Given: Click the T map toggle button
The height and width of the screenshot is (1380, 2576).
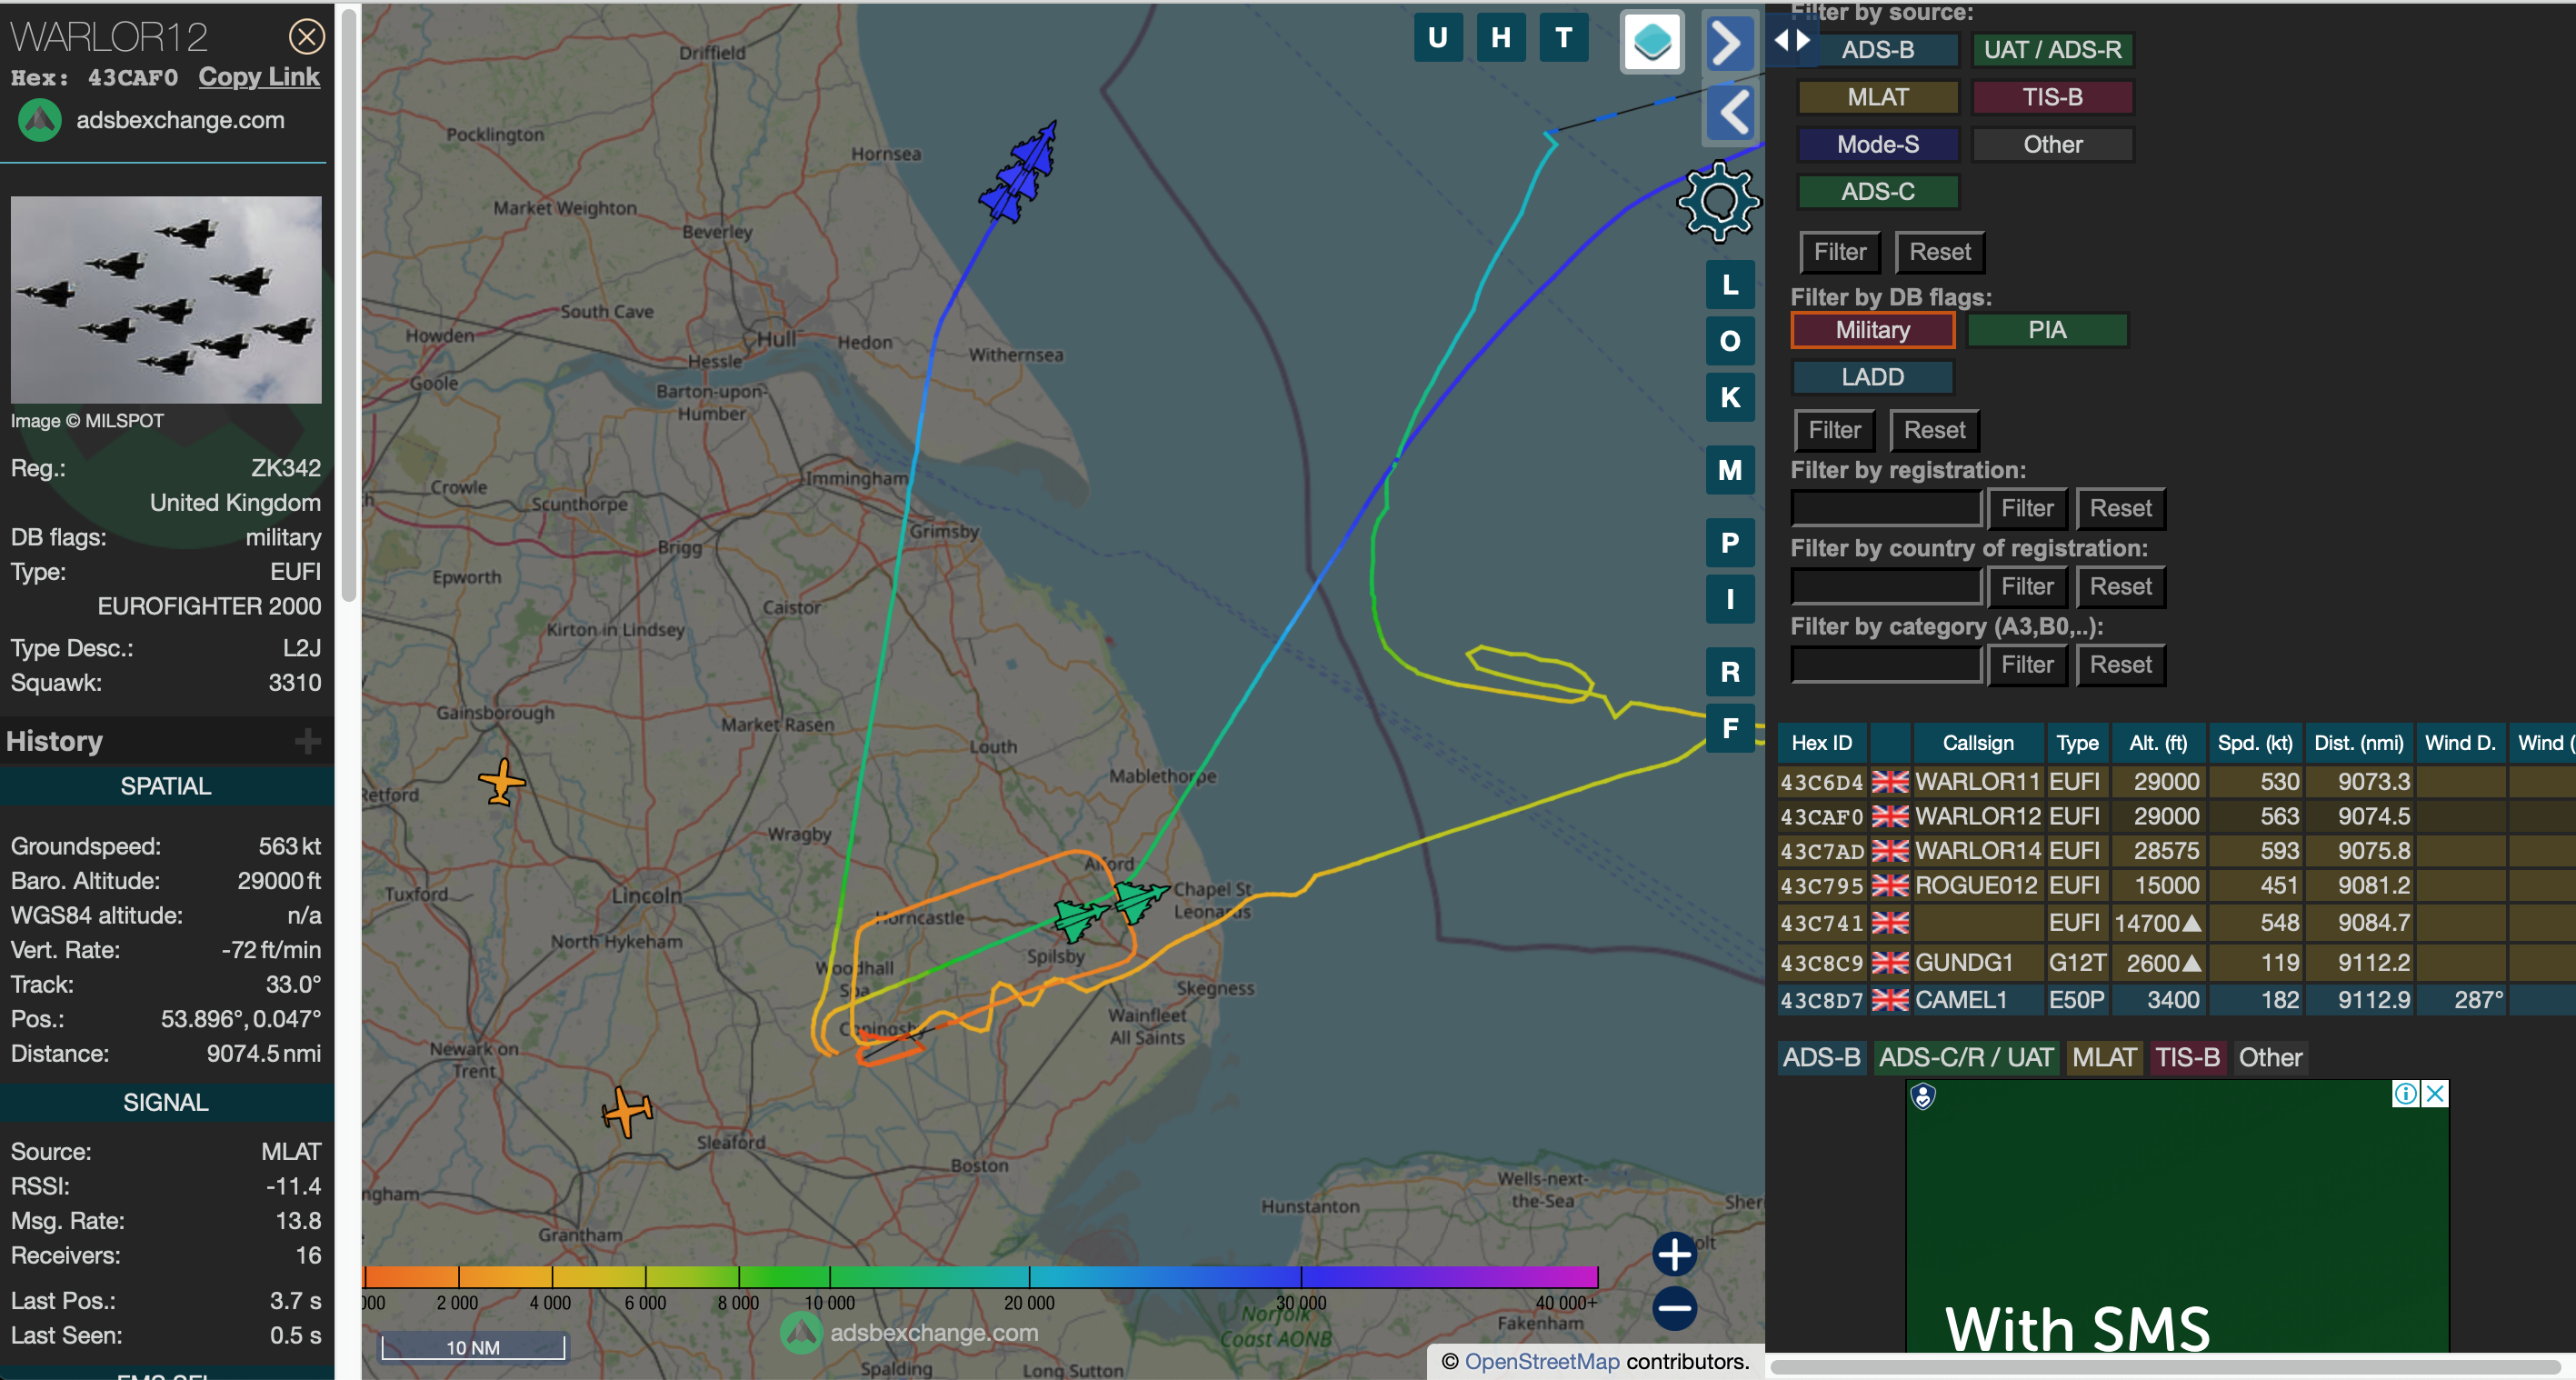Looking at the screenshot, I should [1564, 38].
